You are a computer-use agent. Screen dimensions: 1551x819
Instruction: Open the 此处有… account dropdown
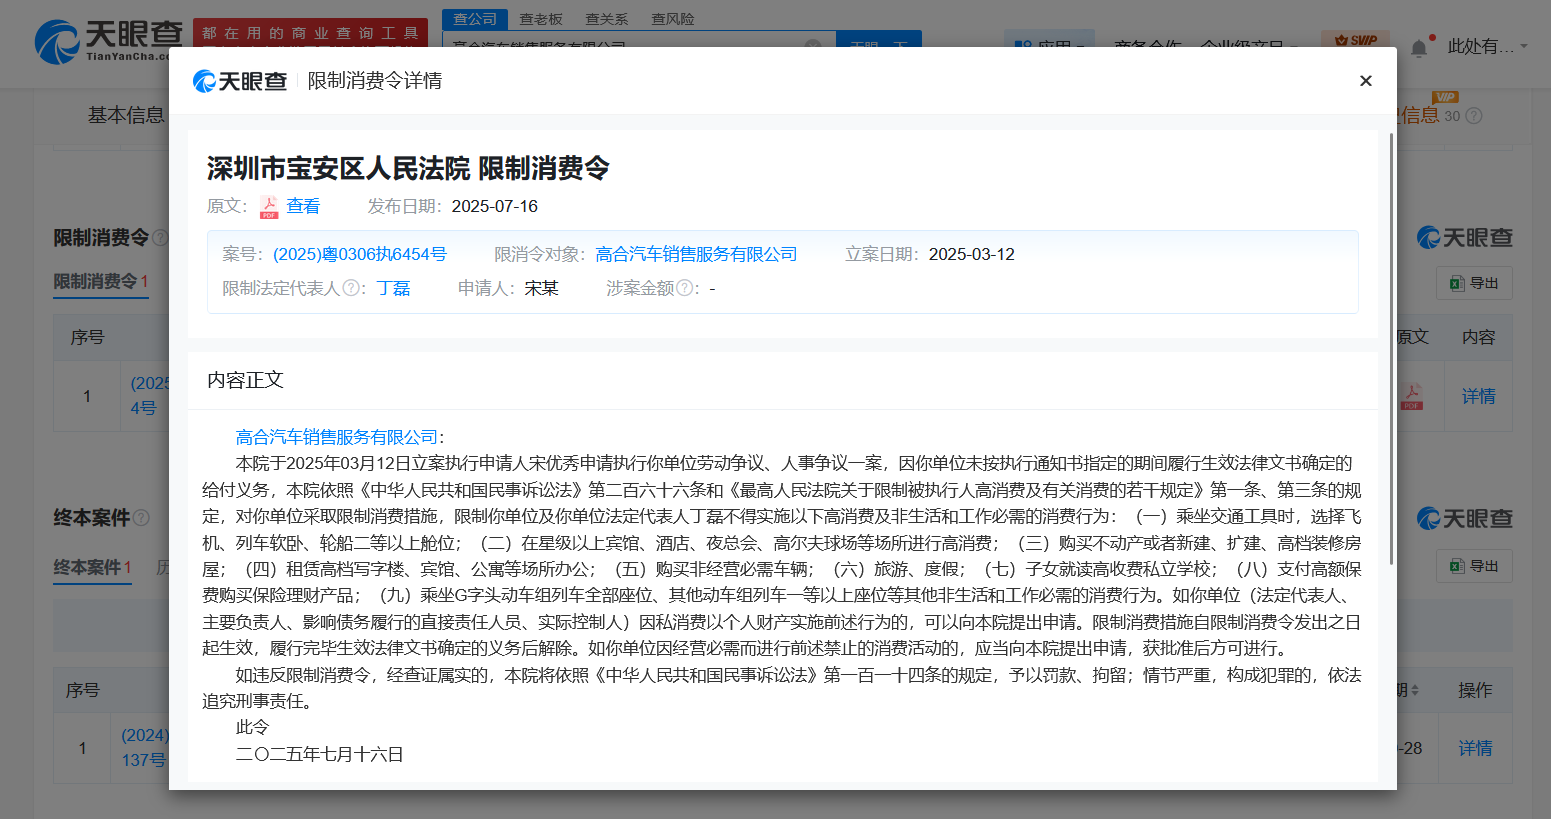tap(1488, 47)
